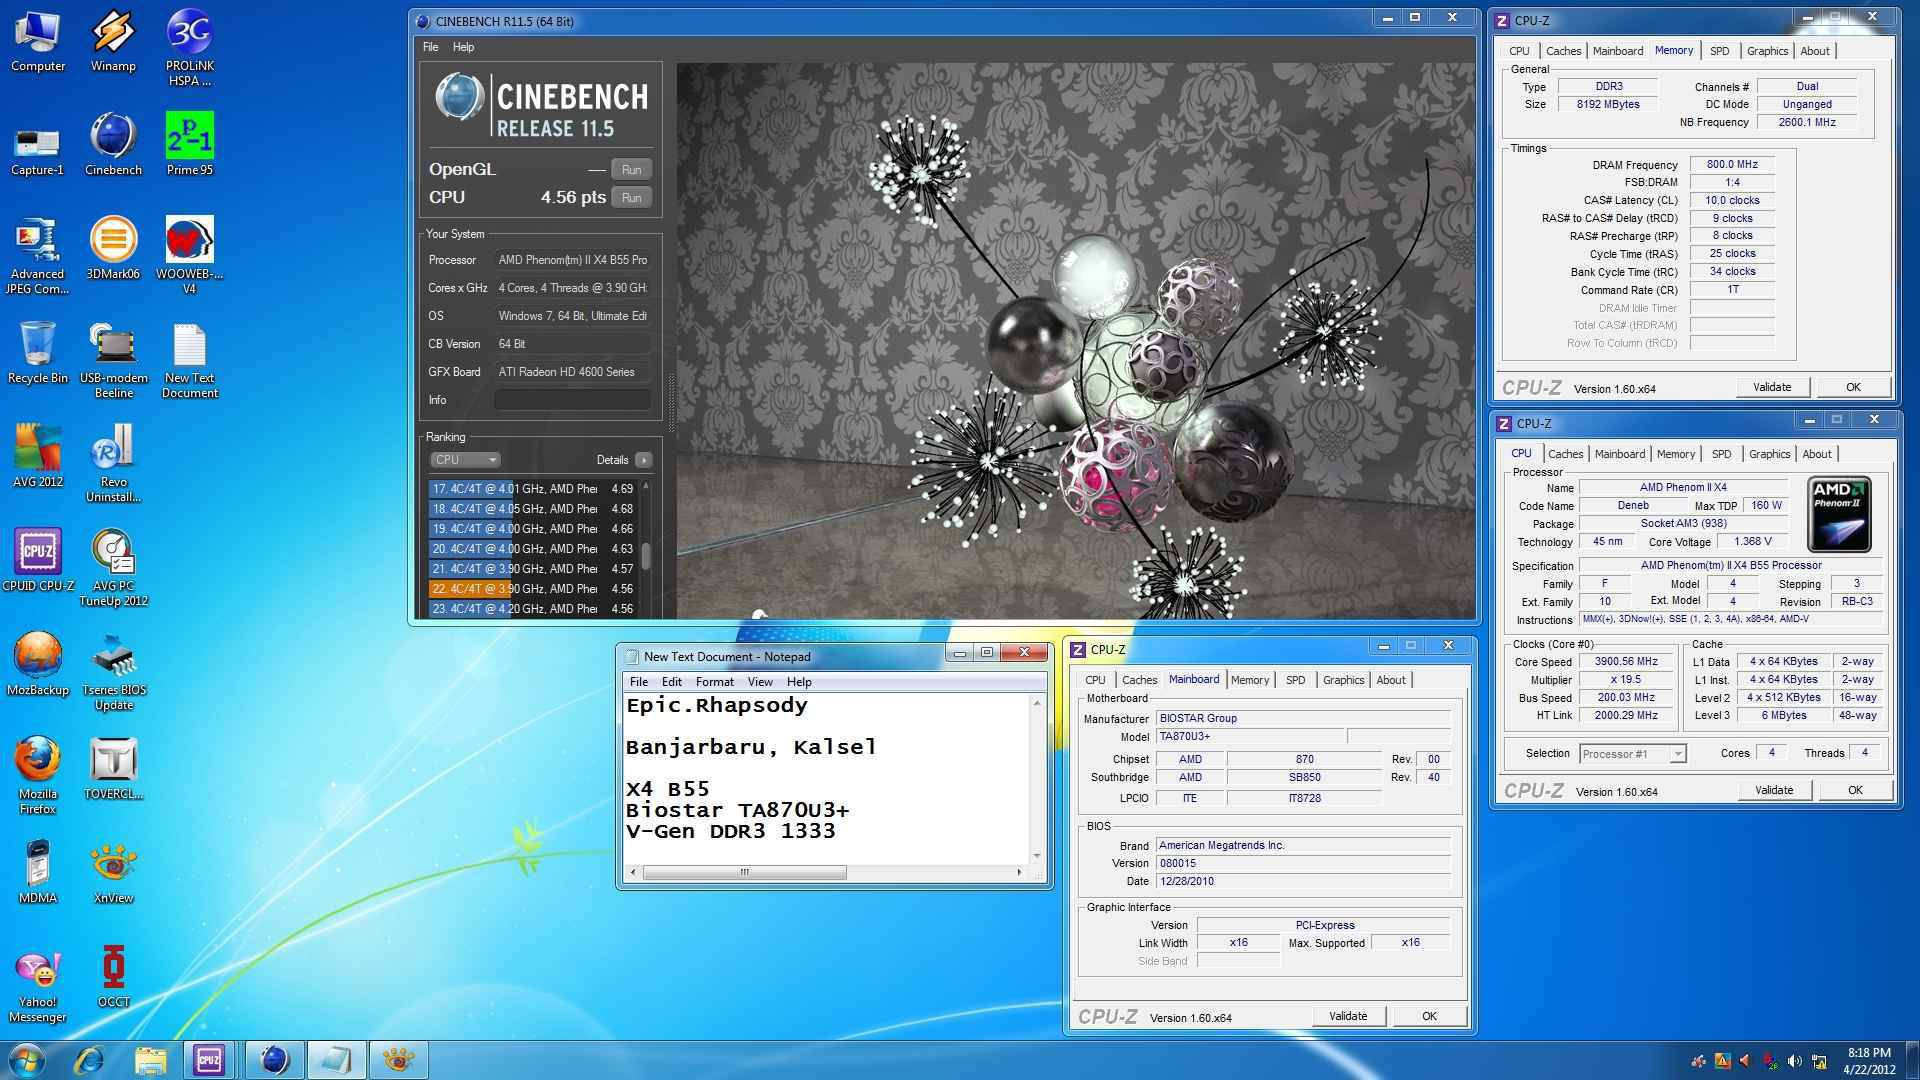The width and height of the screenshot is (1920, 1080).
Task: Switch to CPU-Z via taskbar button
Action: 209,1060
